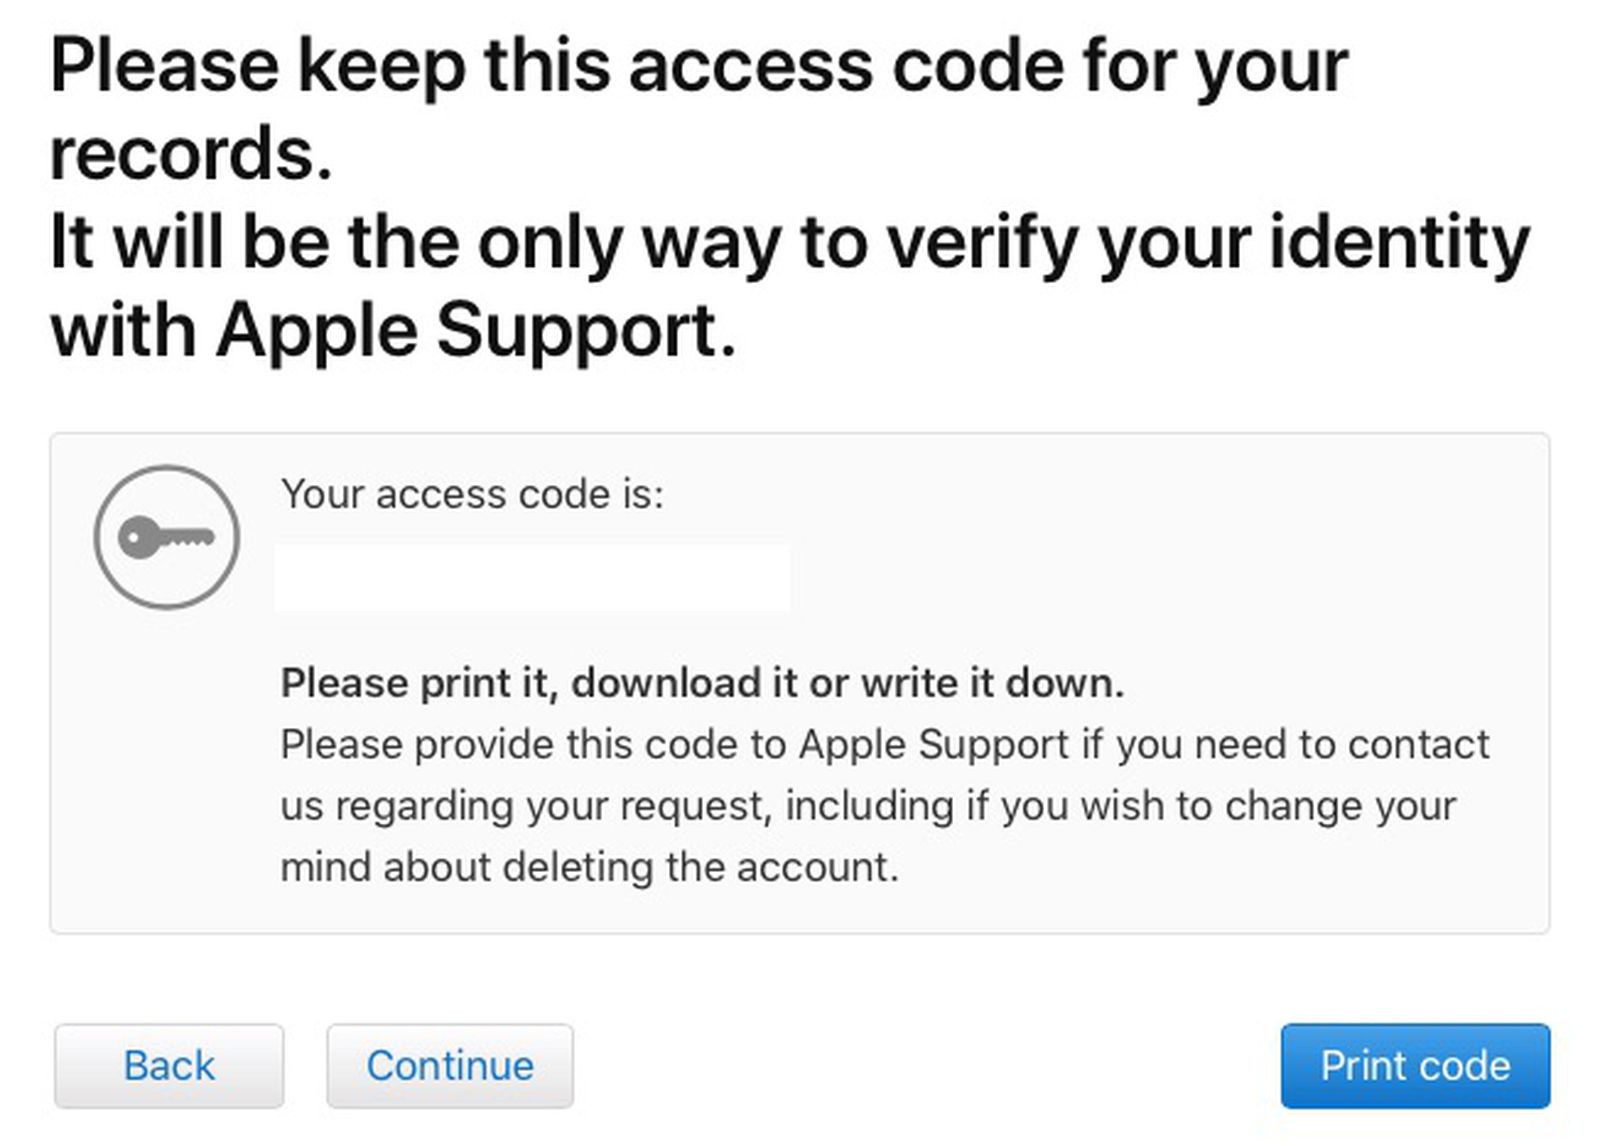This screenshot has height=1146, width=1600.
Task: Select the Continue option at bottom left
Action: (450, 1065)
